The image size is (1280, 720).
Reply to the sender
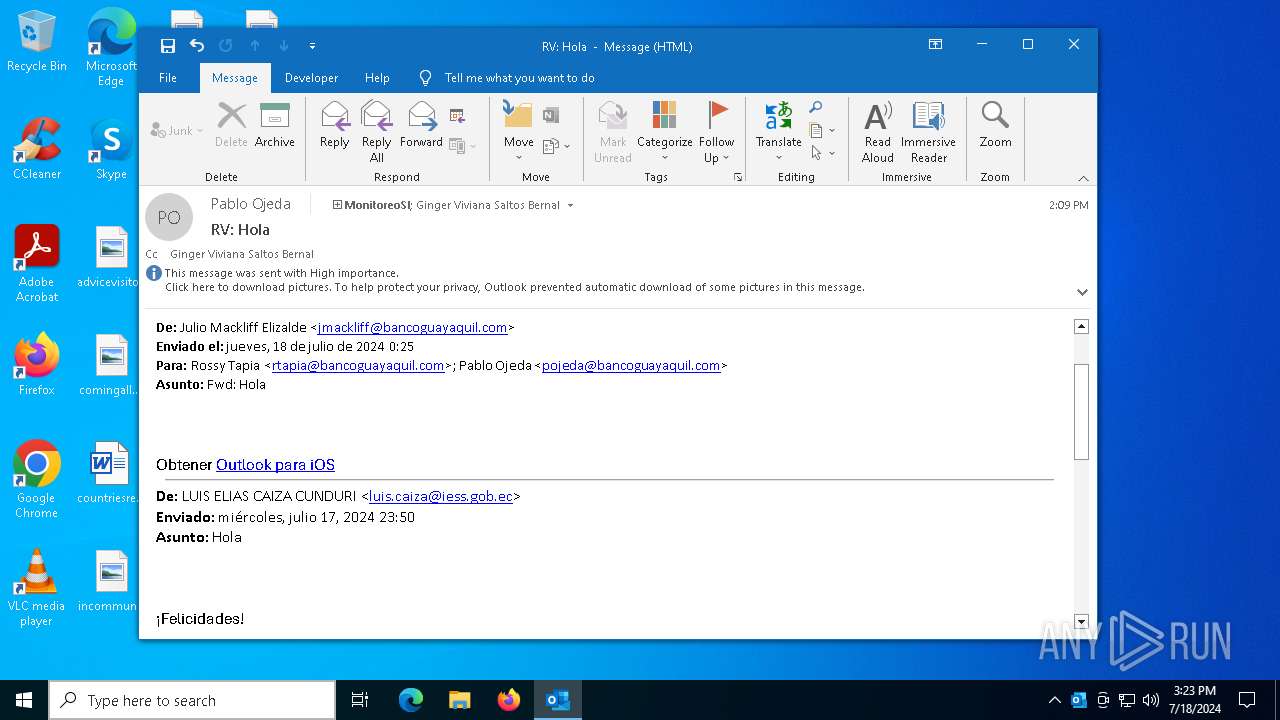[x=334, y=126]
